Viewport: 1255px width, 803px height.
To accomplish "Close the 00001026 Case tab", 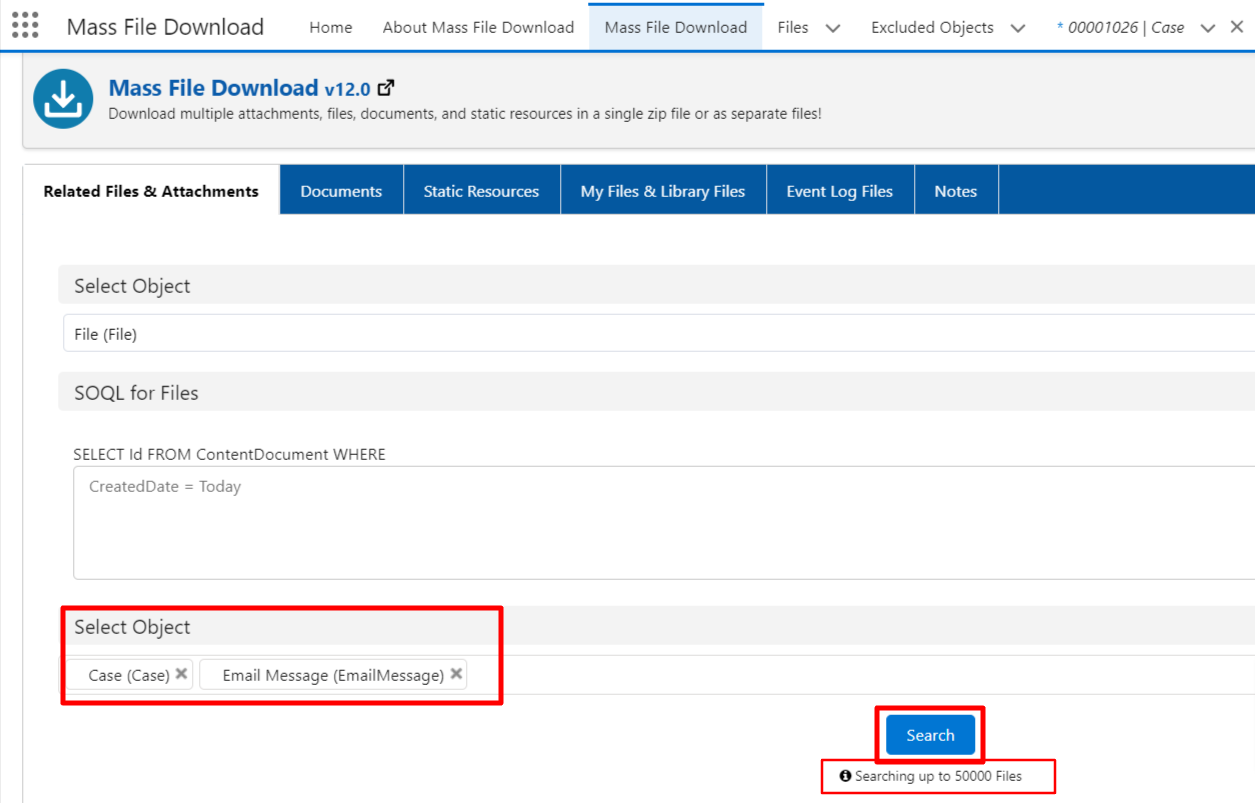I will (1237, 27).
